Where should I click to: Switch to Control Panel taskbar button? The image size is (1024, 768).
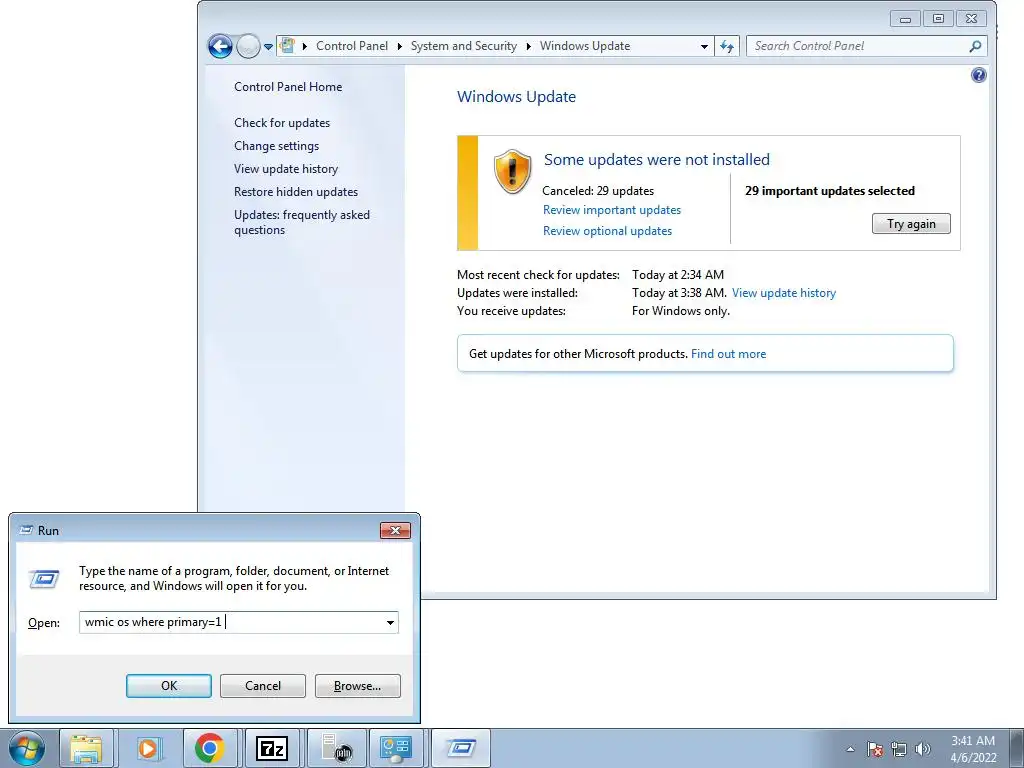(396, 748)
